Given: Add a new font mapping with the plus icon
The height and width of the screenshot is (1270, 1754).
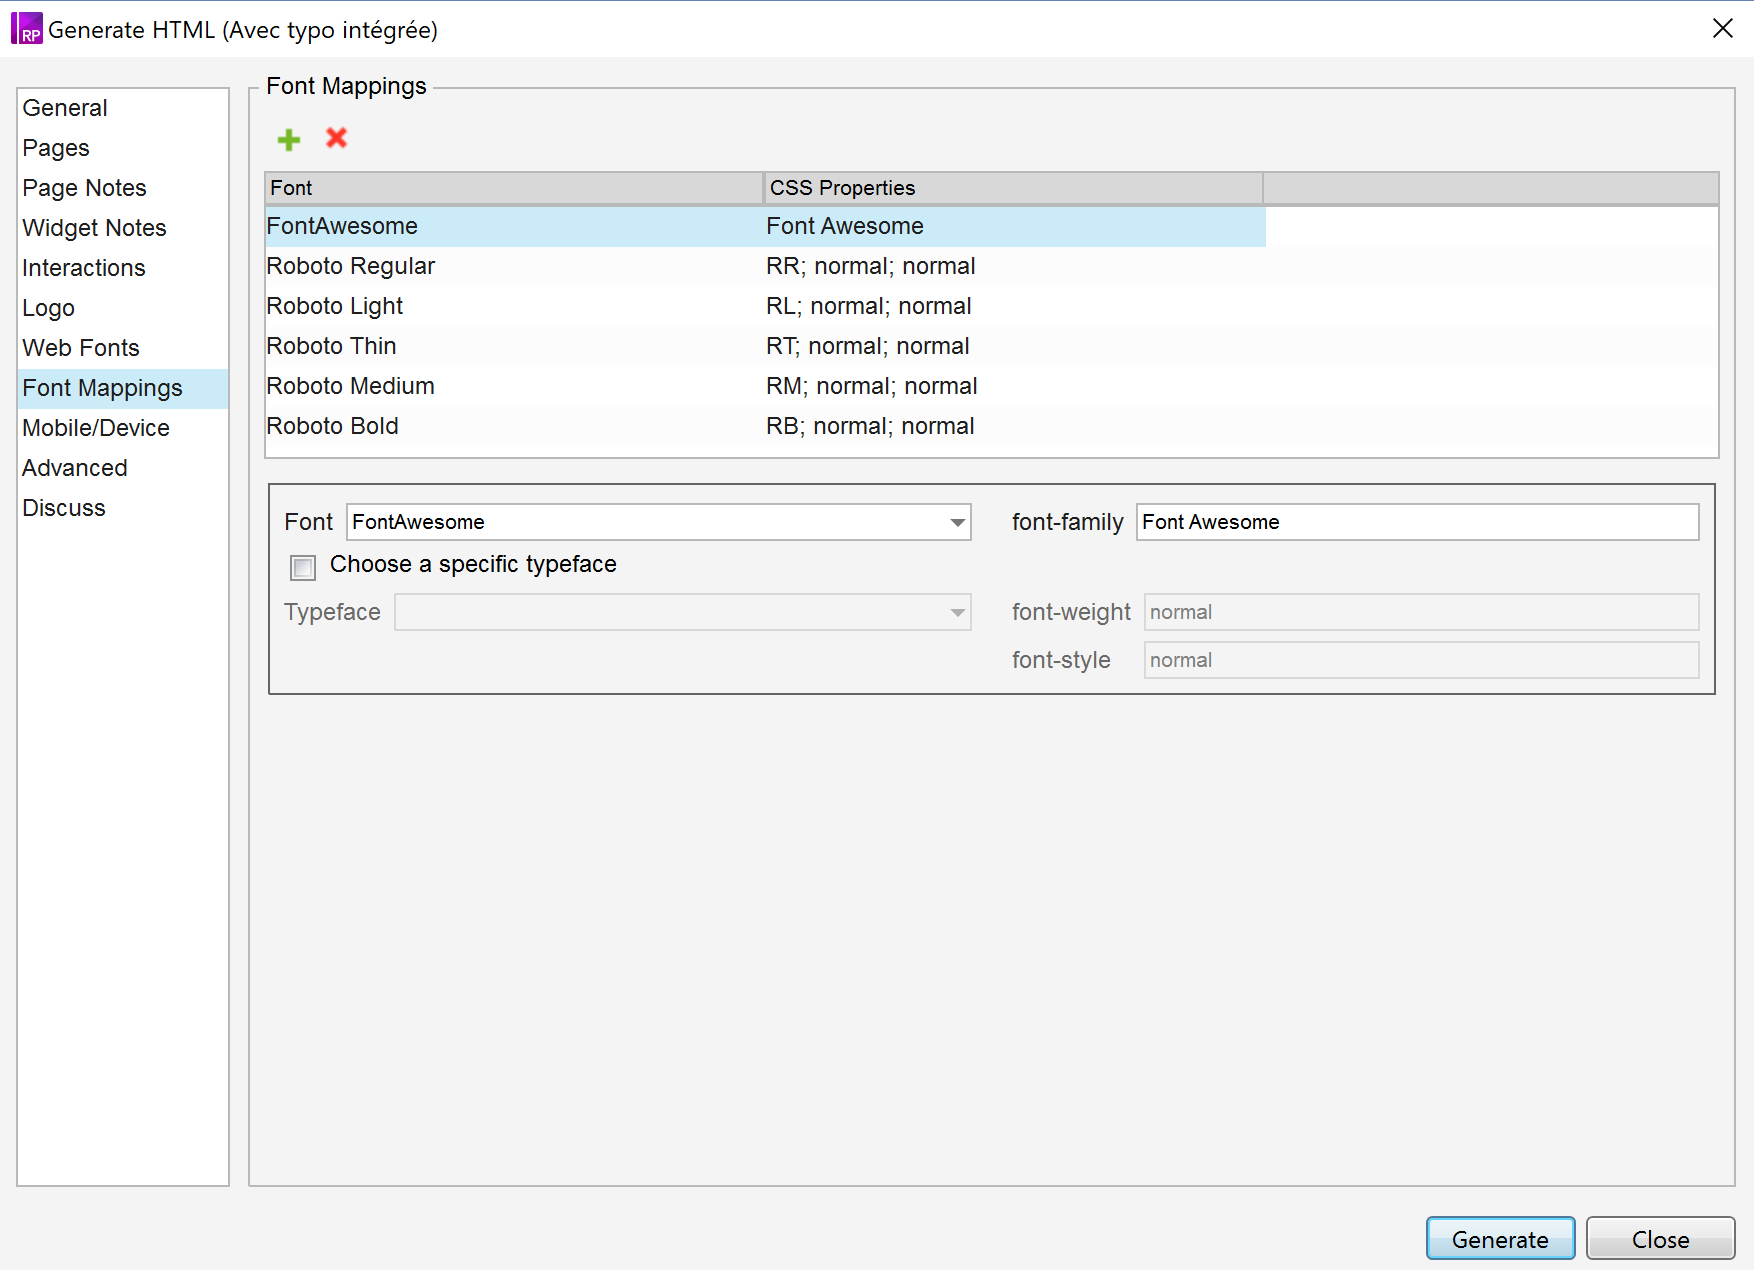Looking at the screenshot, I should (288, 139).
